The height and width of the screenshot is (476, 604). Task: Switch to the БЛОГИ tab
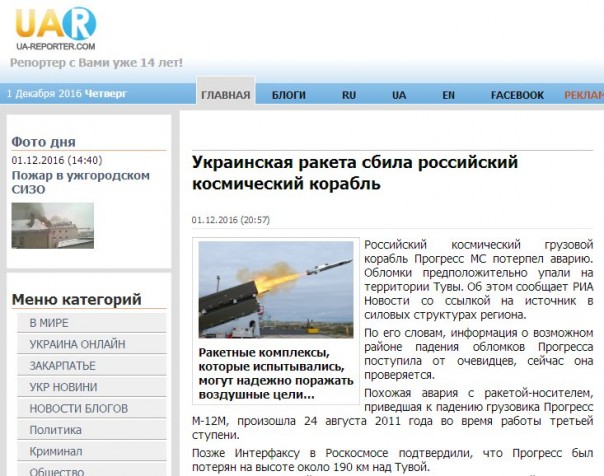point(289,95)
